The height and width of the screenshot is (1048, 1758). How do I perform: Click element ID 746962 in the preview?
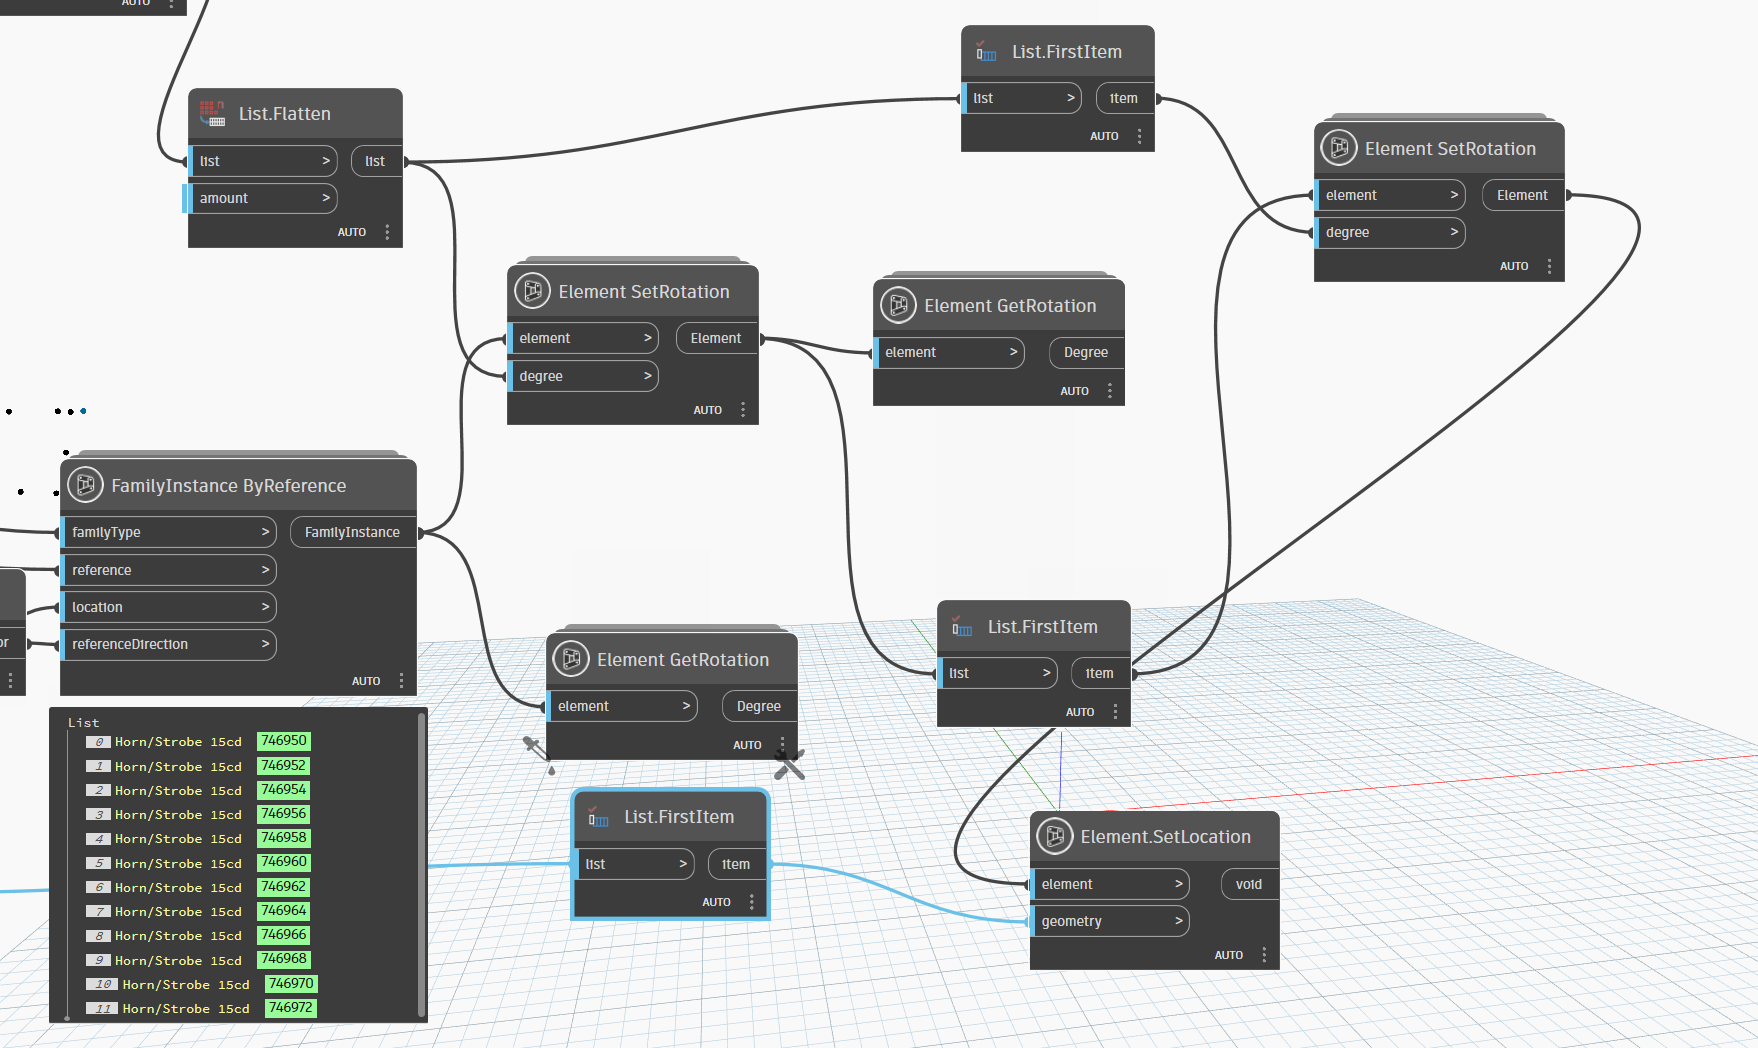pyautogui.click(x=284, y=887)
